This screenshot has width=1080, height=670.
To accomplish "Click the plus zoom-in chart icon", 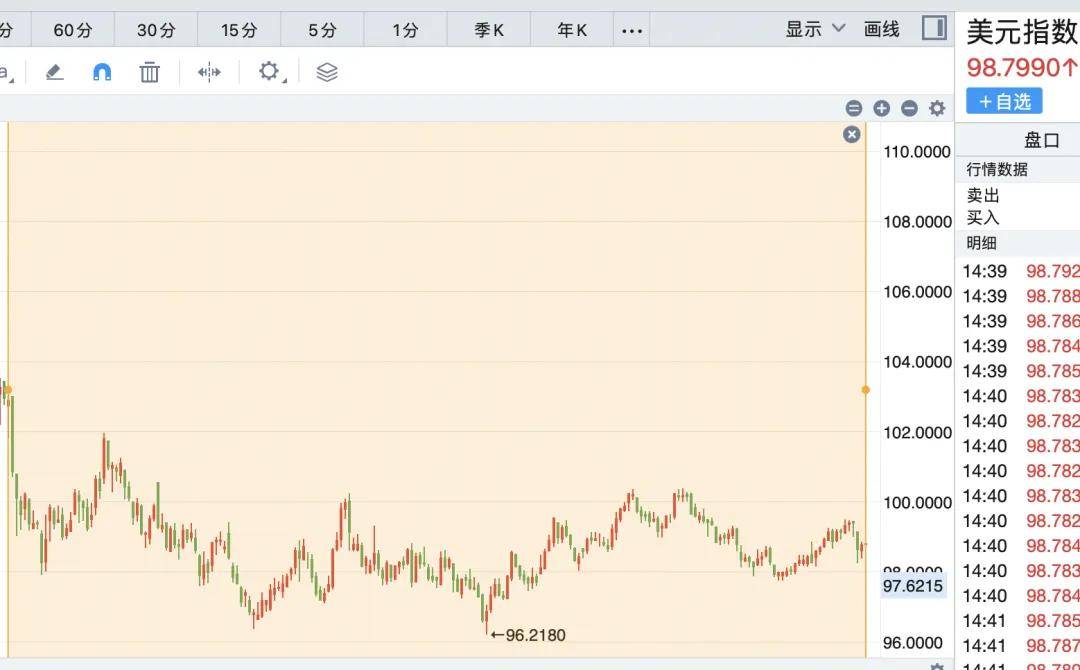I will coord(881,108).
